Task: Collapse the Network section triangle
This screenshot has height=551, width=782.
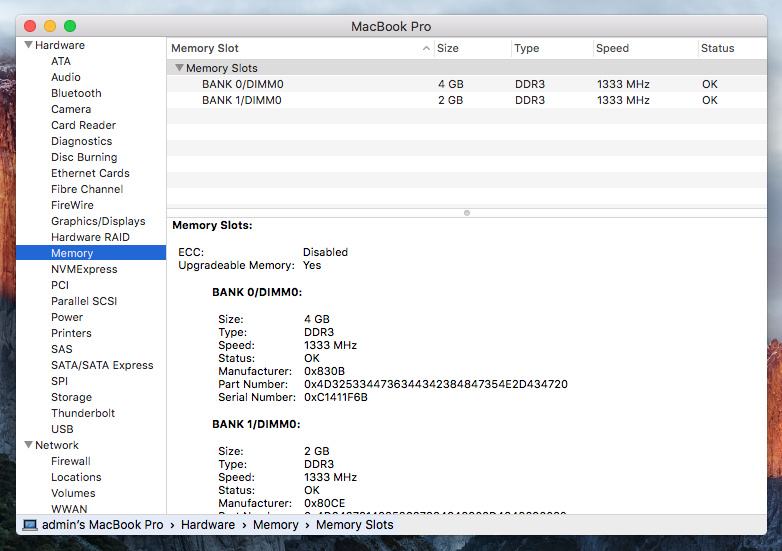Action: tap(28, 445)
